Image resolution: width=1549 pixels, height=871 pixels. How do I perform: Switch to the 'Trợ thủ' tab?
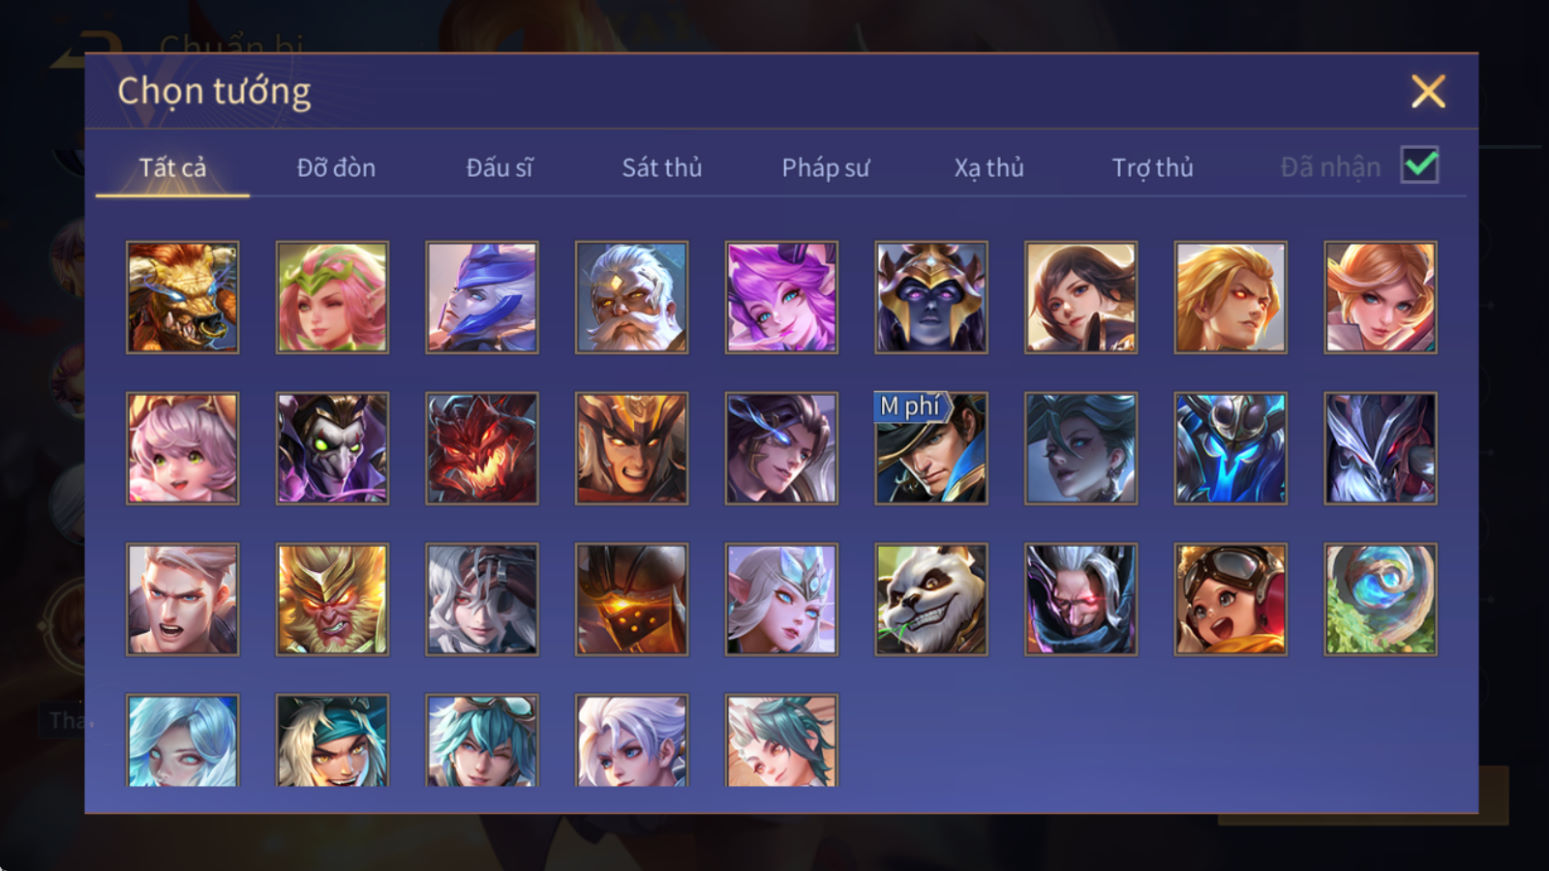click(x=1152, y=167)
